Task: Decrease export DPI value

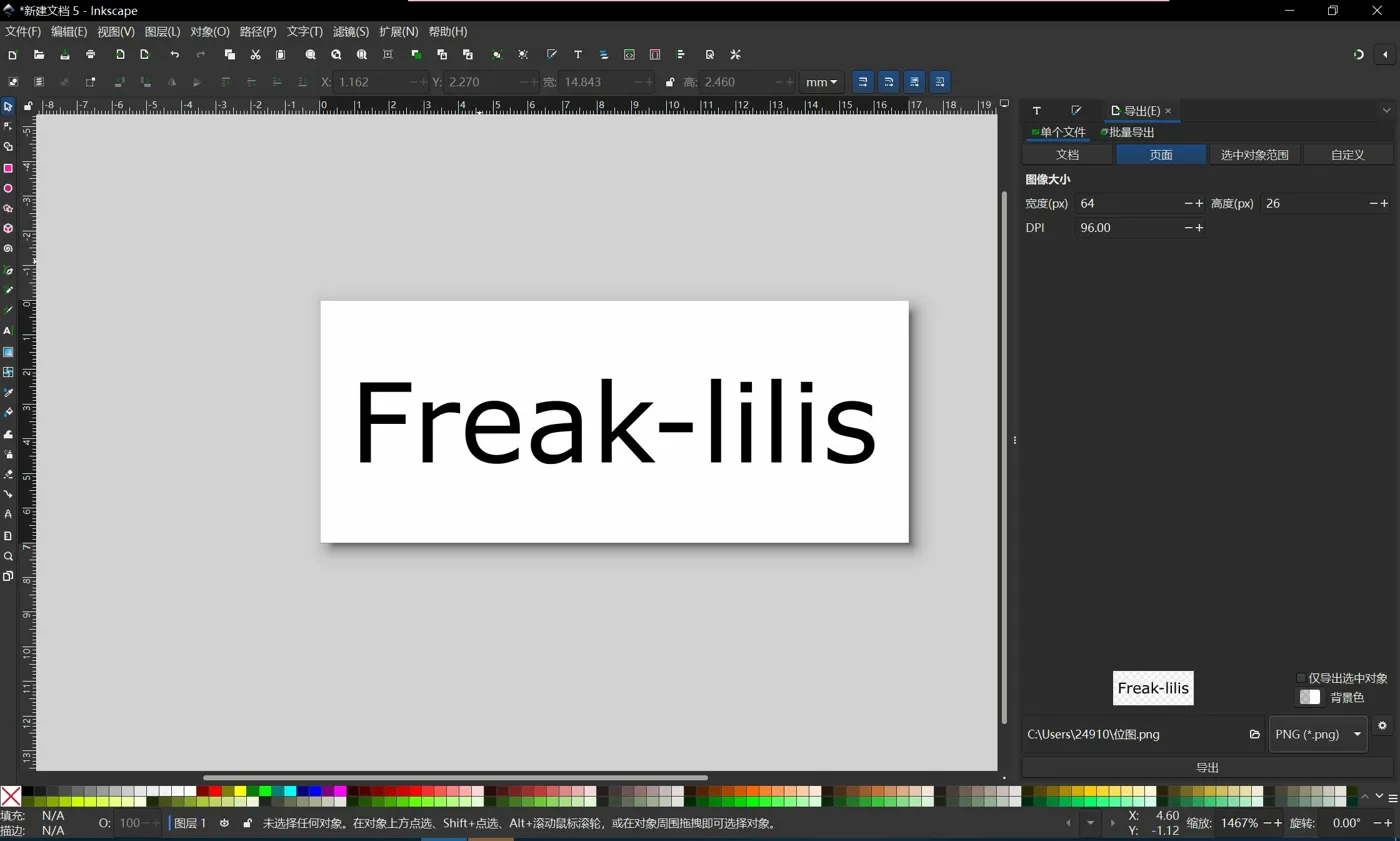Action: point(1188,228)
